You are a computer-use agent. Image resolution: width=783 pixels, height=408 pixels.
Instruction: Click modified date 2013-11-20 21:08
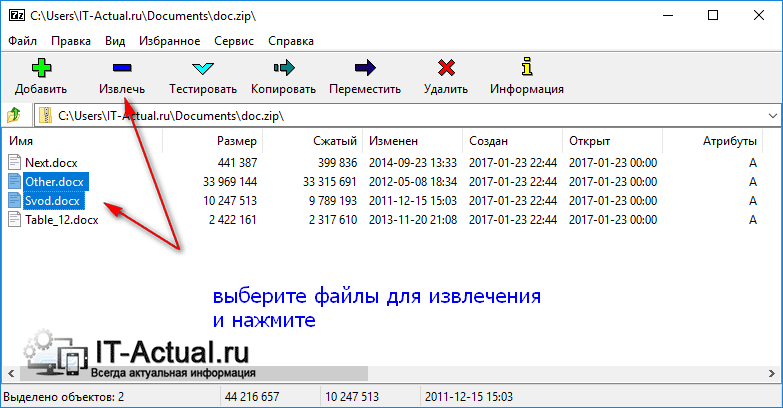tap(413, 220)
